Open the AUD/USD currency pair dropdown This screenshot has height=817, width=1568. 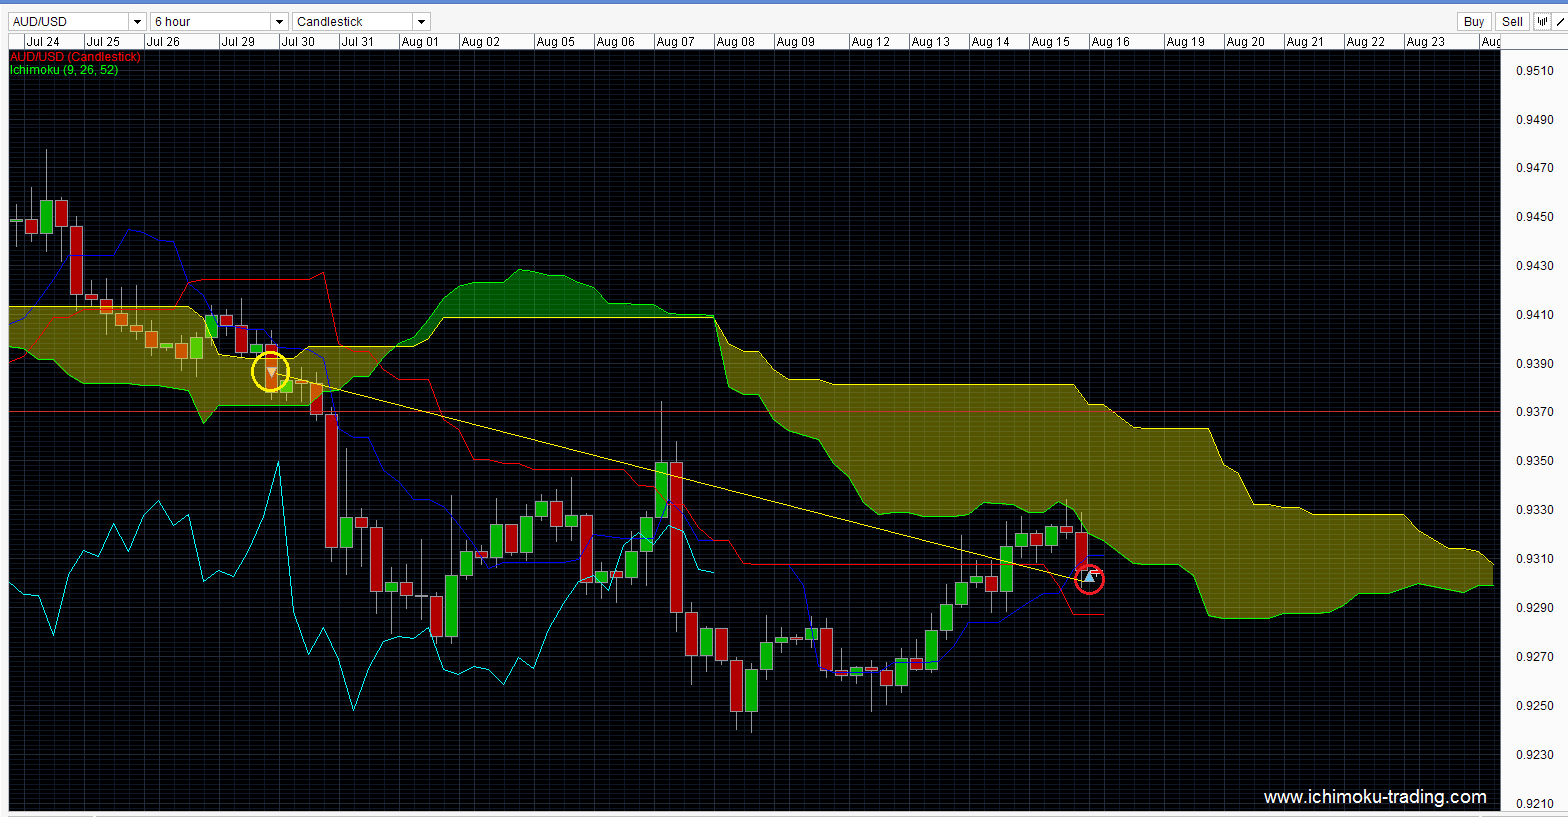[78, 22]
